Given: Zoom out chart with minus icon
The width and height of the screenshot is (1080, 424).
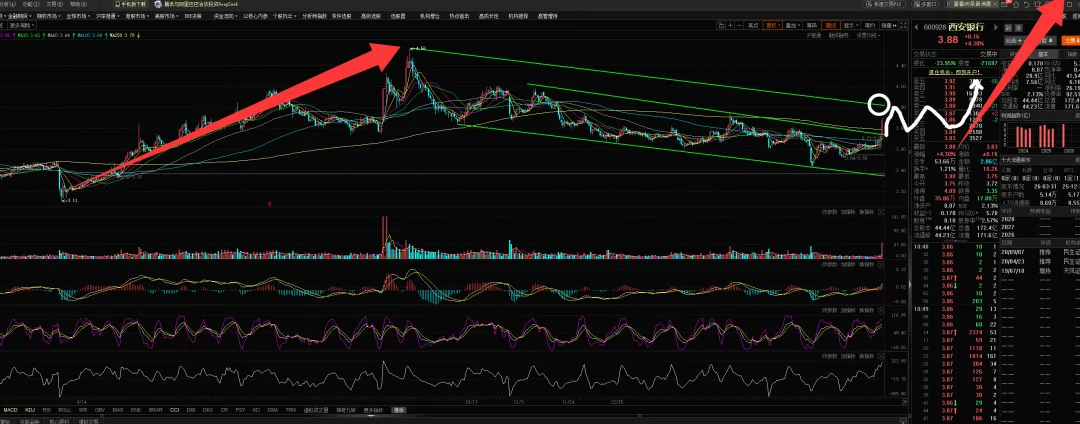Looking at the screenshot, I should click(739, 25).
